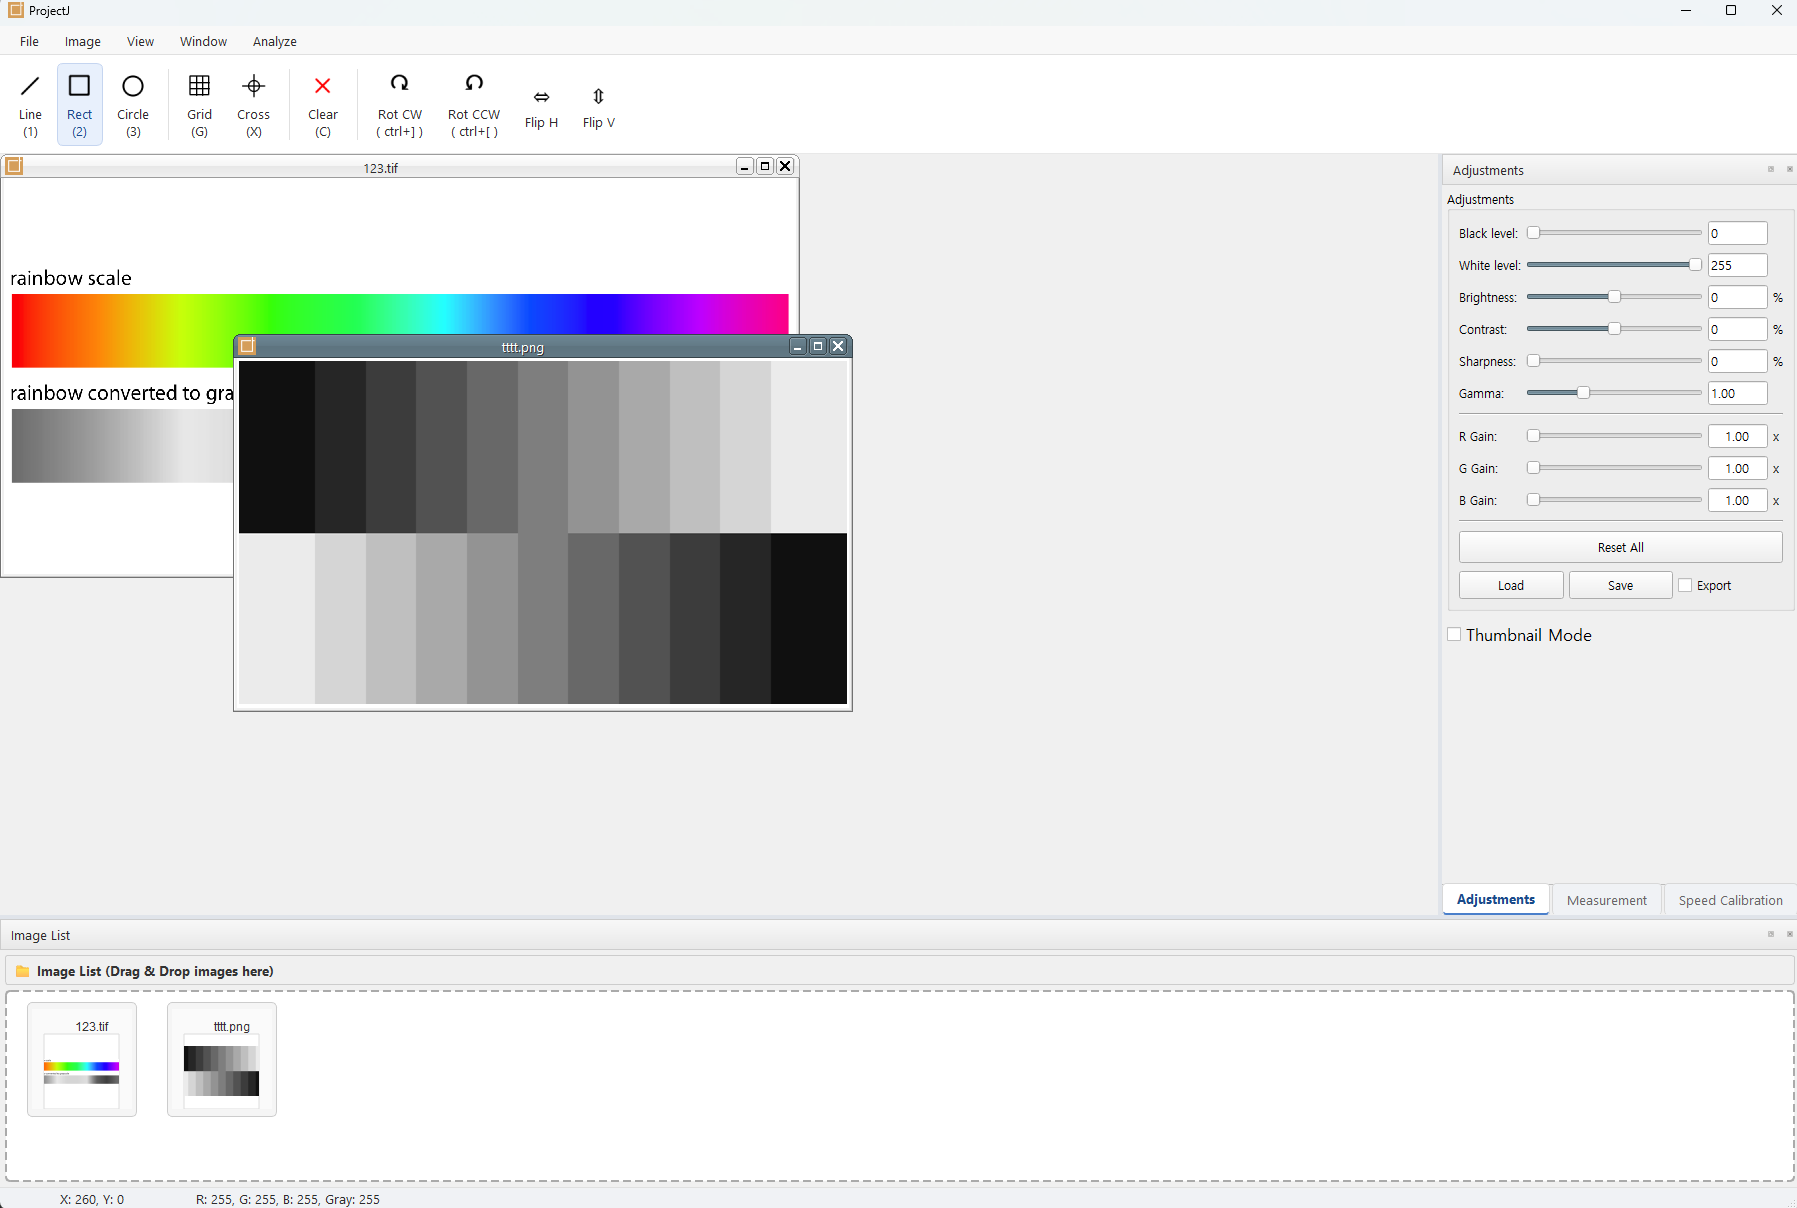Open the Image menu
Image resolution: width=1797 pixels, height=1208 pixels.
(83, 41)
